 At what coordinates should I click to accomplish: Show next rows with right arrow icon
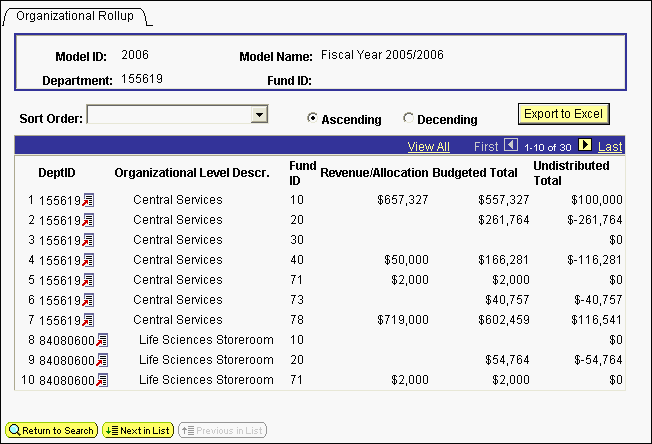point(585,146)
